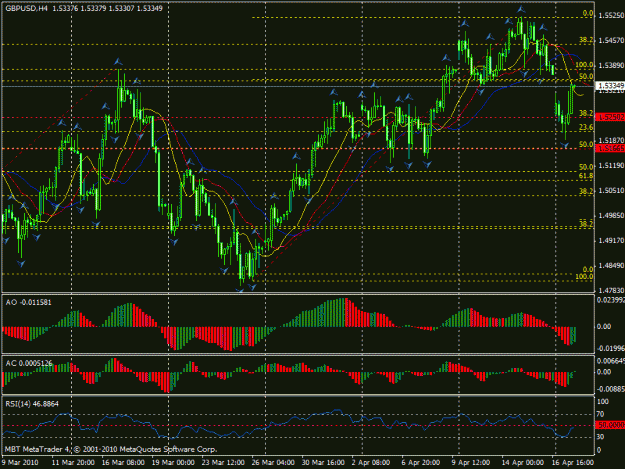
Task: Click the 61.8 Fibonacci level label
Action: [x=586, y=176]
